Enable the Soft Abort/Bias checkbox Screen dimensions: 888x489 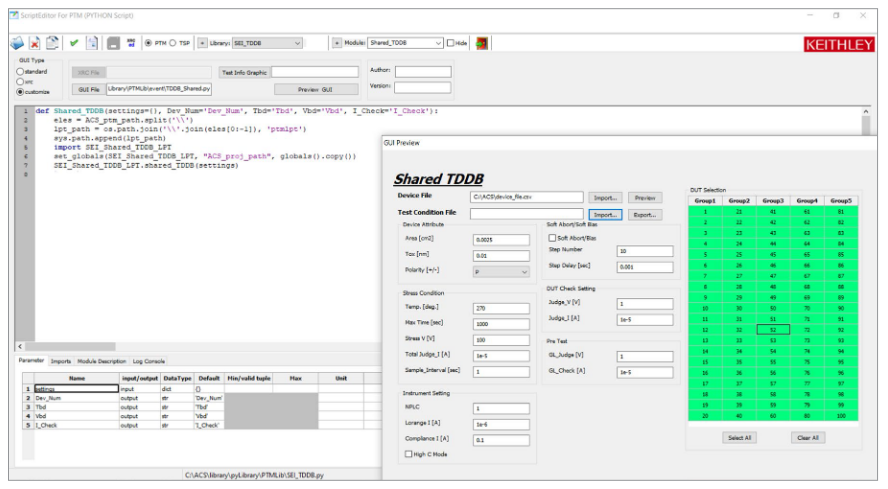pos(553,238)
